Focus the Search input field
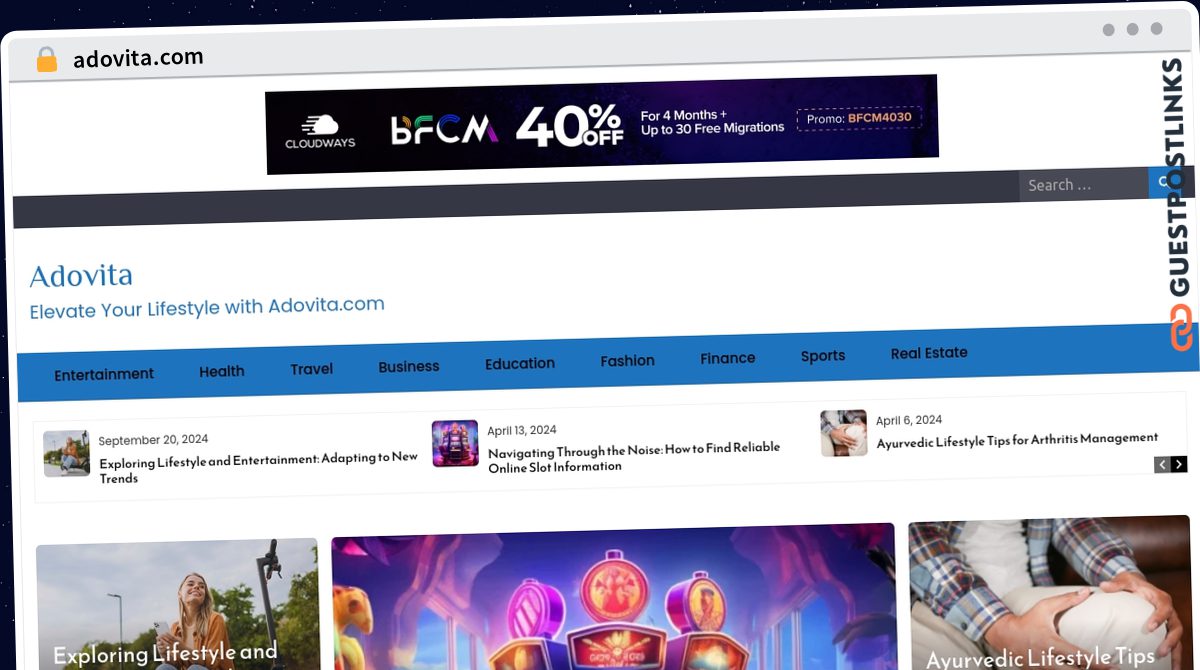 point(1083,184)
